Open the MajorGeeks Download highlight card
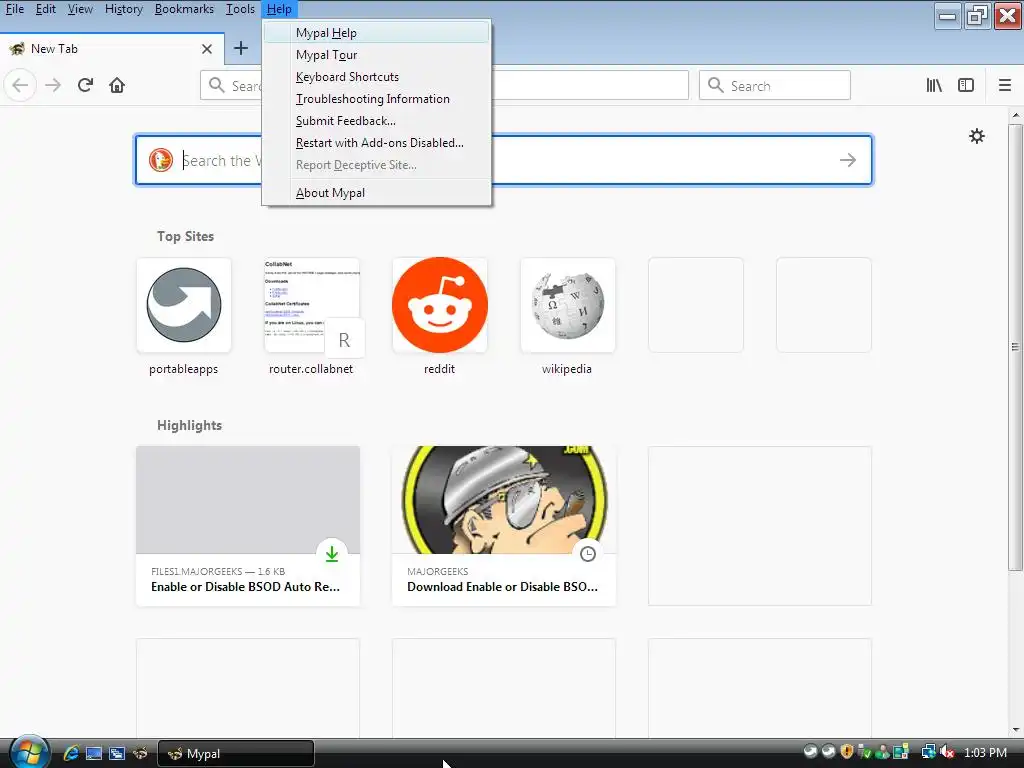Screen dimensions: 1024x768 click(504, 526)
